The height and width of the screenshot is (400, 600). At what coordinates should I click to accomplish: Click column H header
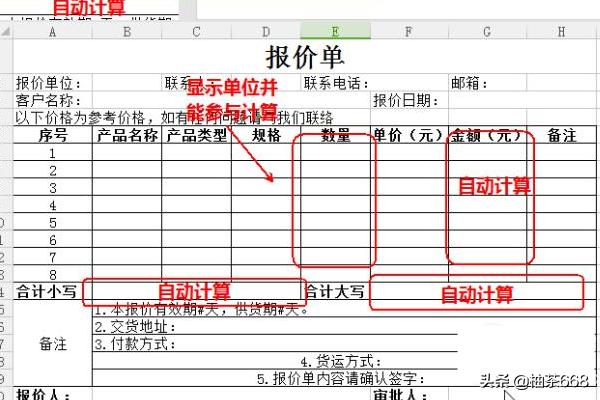pyautogui.click(x=561, y=32)
